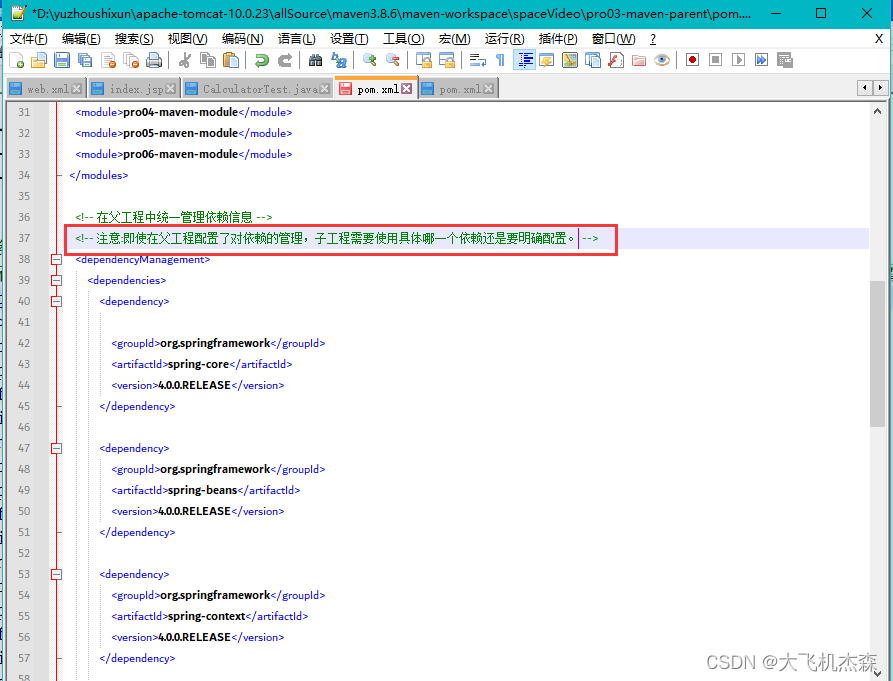The image size is (893, 681).
Task: Switch to the web.xml tab
Action: [x=46, y=89]
